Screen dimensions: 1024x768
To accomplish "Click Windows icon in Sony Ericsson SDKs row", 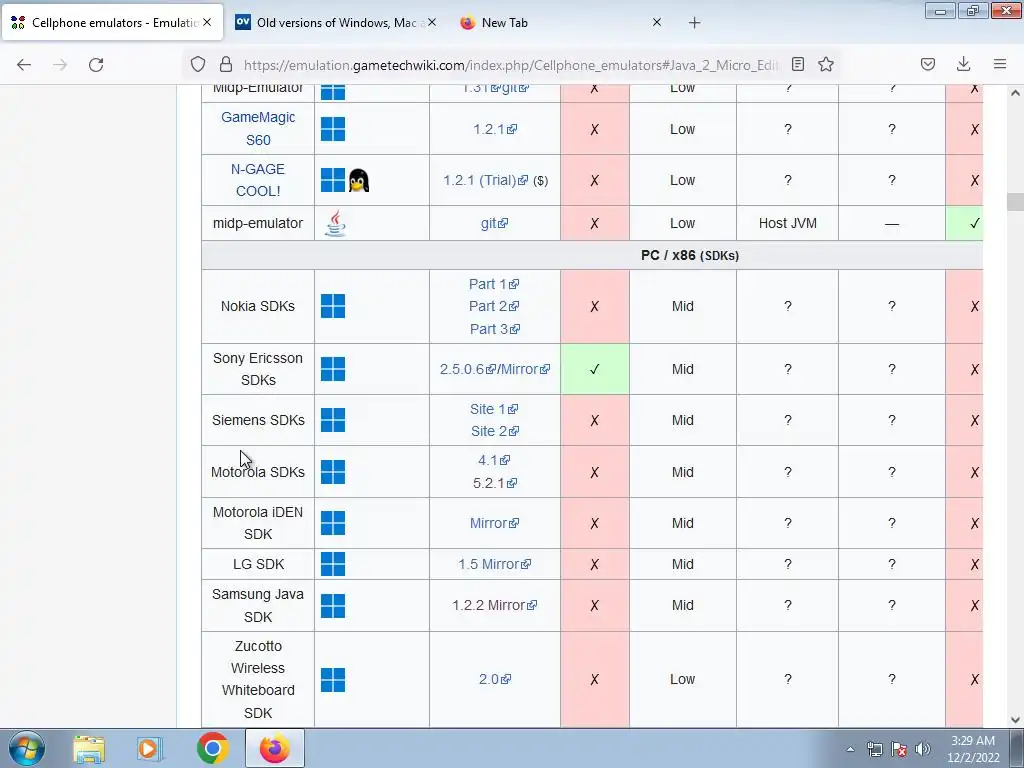I will [333, 369].
